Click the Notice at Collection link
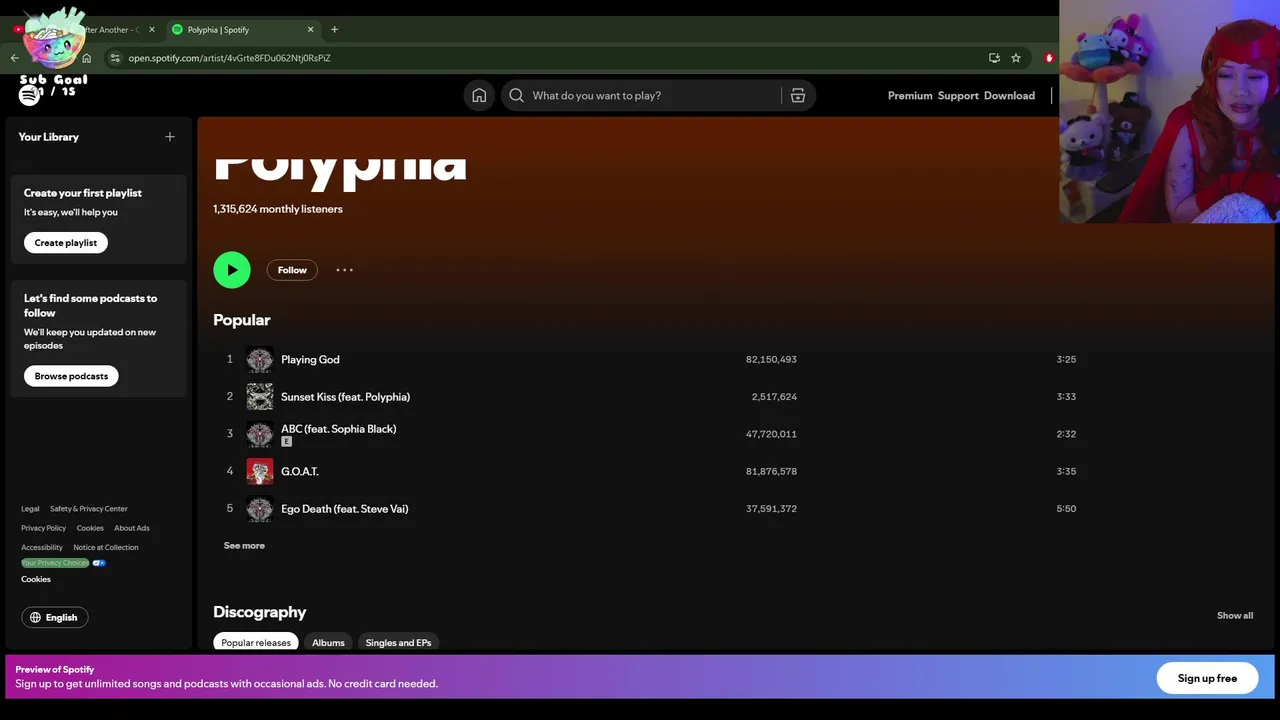Image resolution: width=1280 pixels, height=720 pixels. click(x=106, y=548)
